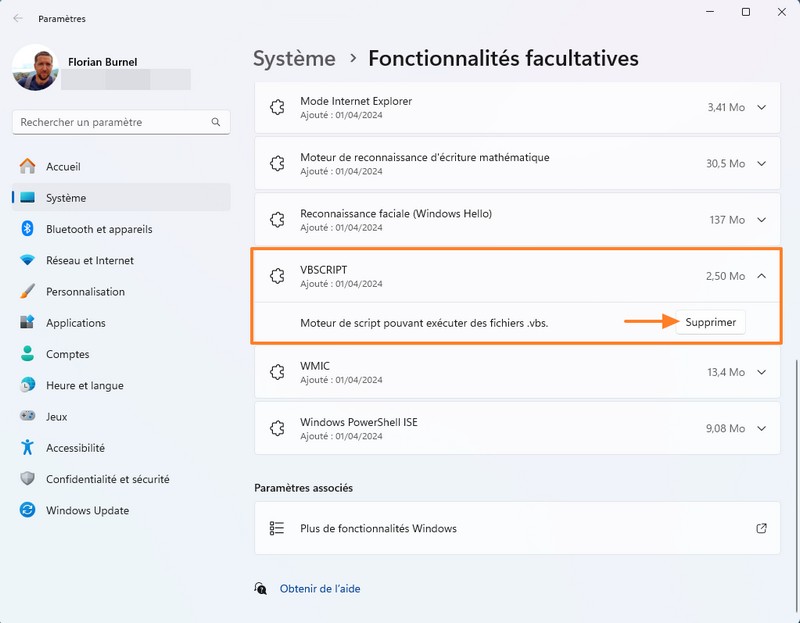The width and height of the screenshot is (800, 623).
Task: Open the Applications settings section
Action: point(75,323)
